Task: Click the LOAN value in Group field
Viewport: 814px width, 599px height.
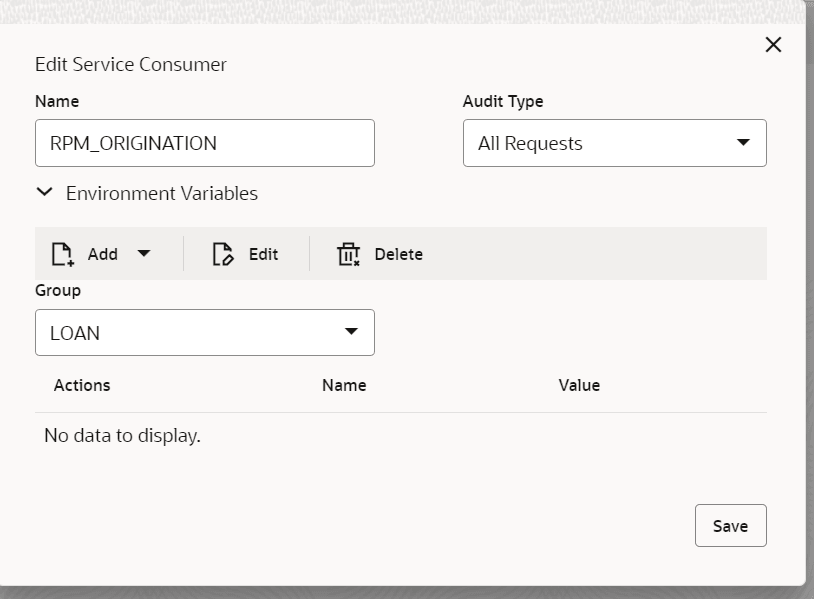Action: tap(75, 333)
